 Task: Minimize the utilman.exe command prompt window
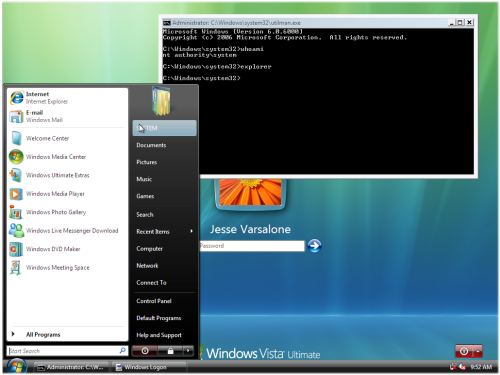[452, 22]
